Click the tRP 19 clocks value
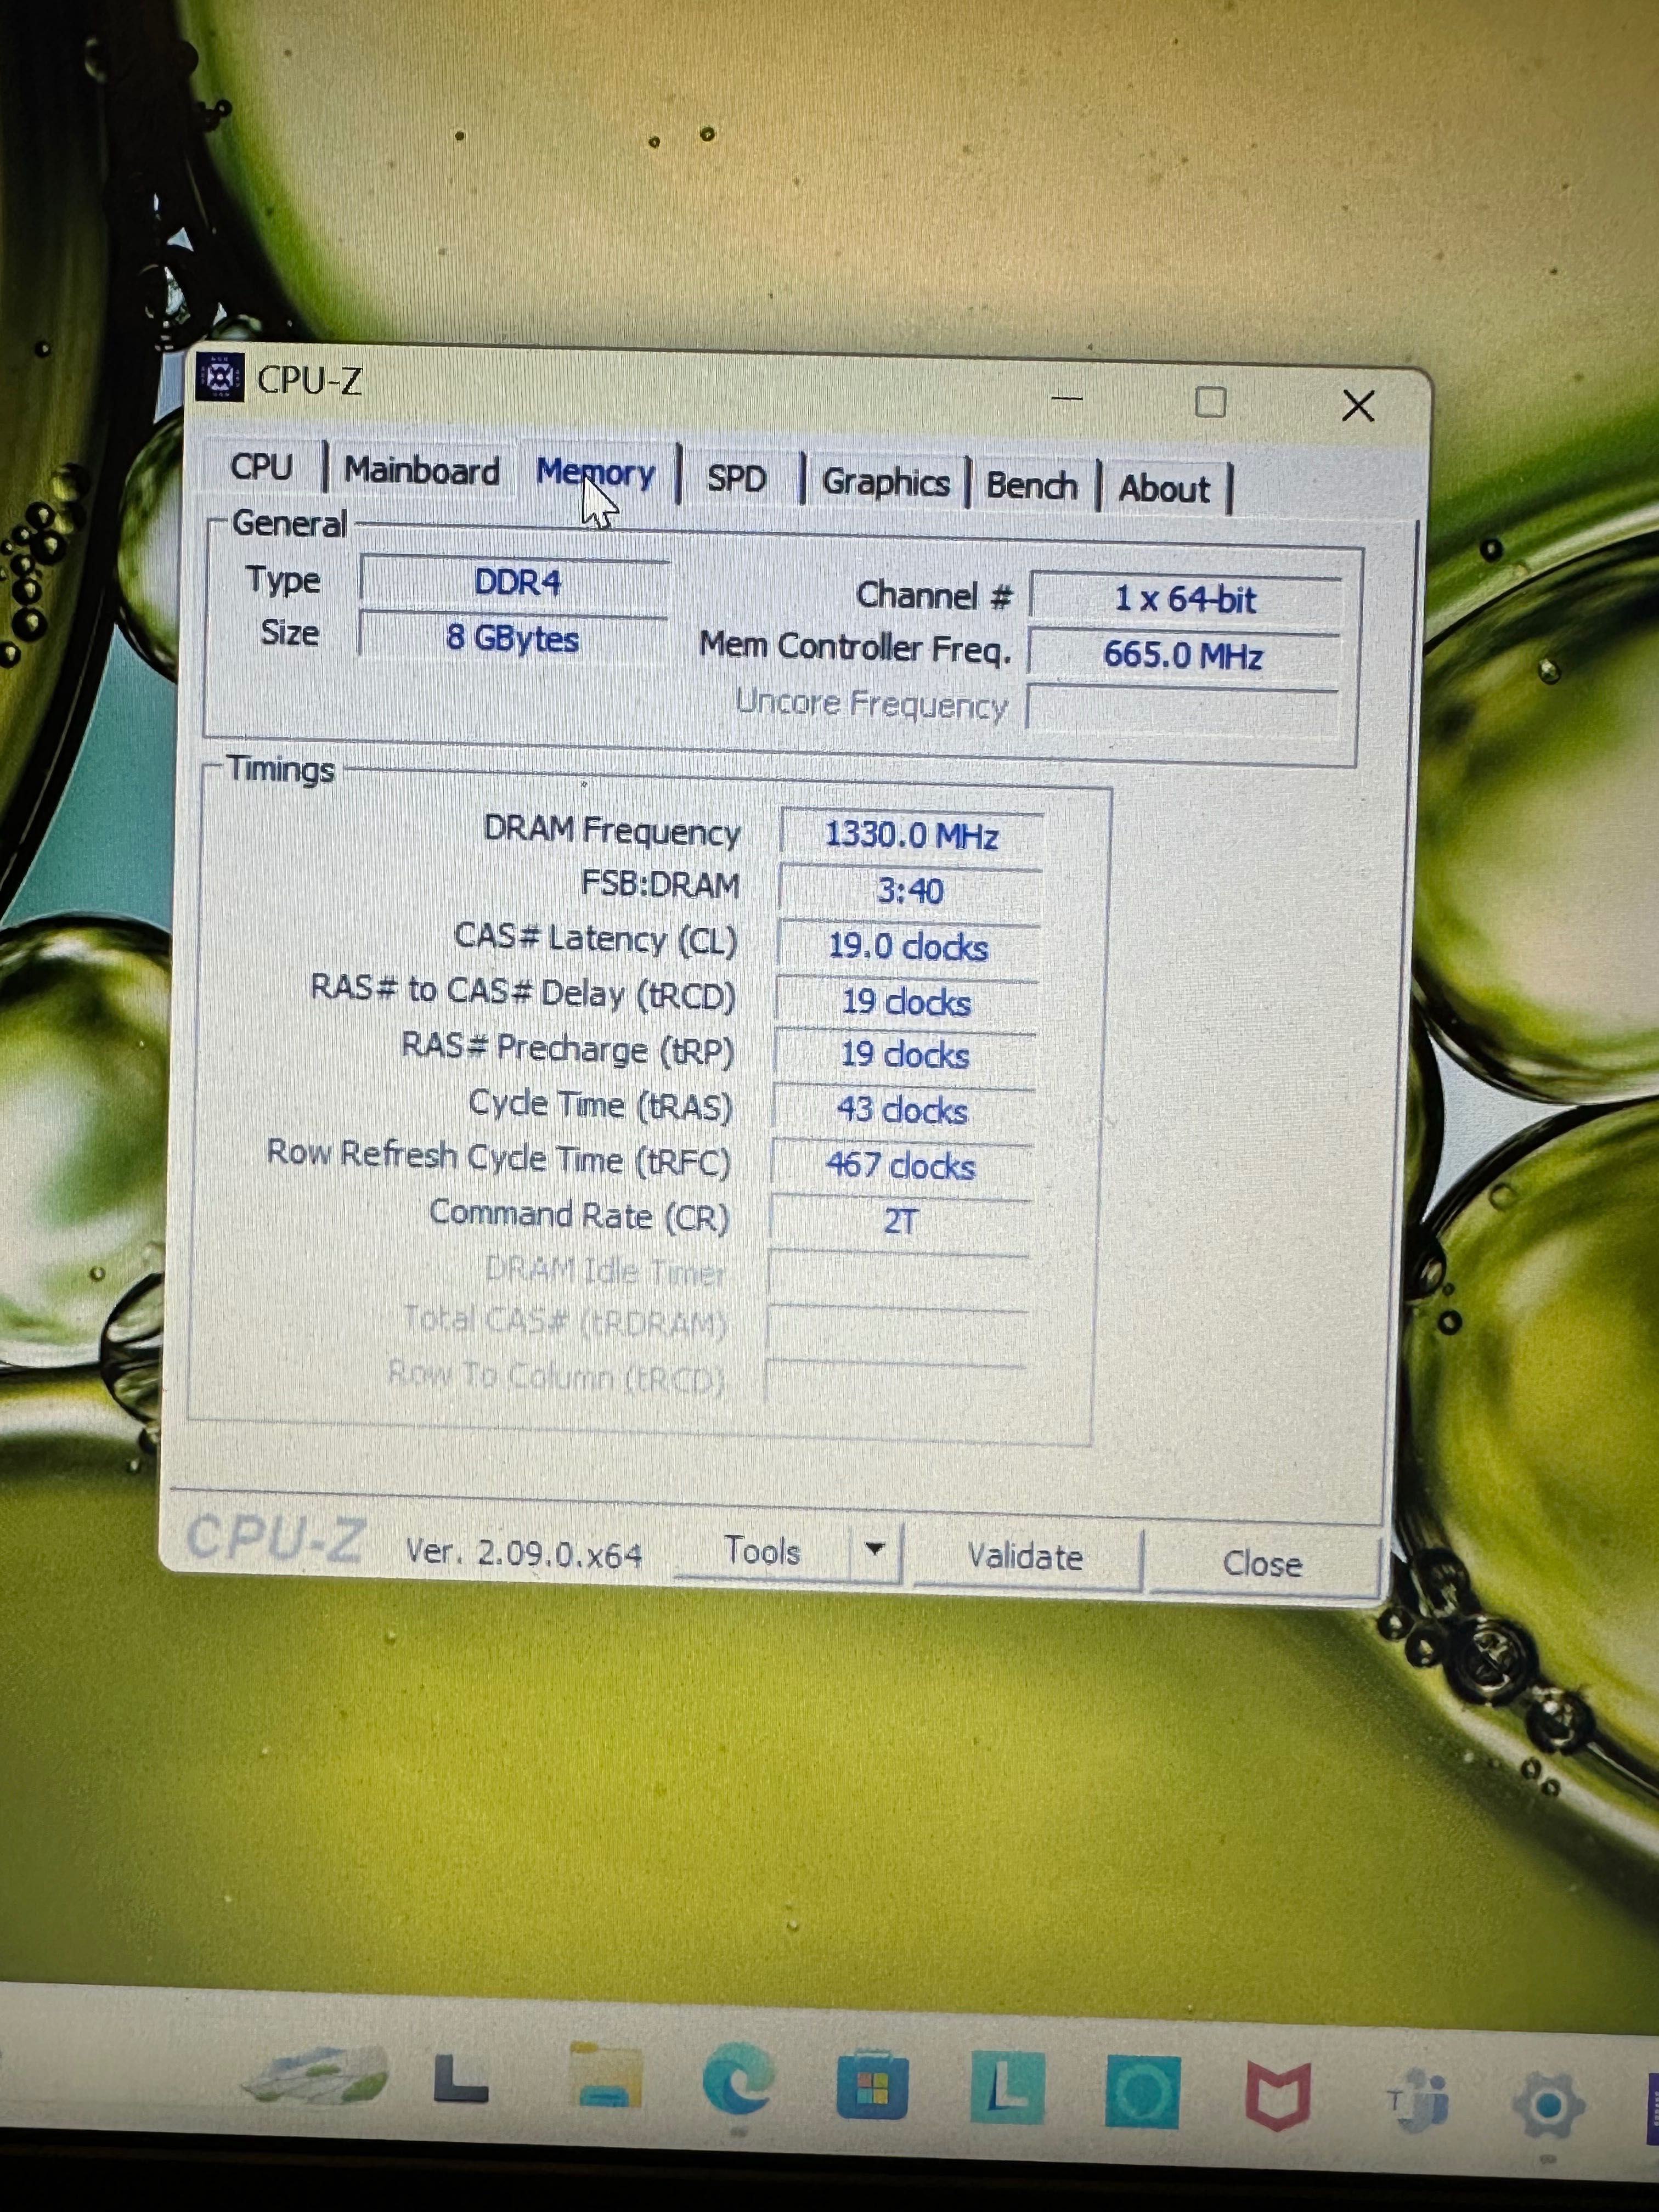The image size is (1659, 2212). pyautogui.click(x=904, y=1055)
